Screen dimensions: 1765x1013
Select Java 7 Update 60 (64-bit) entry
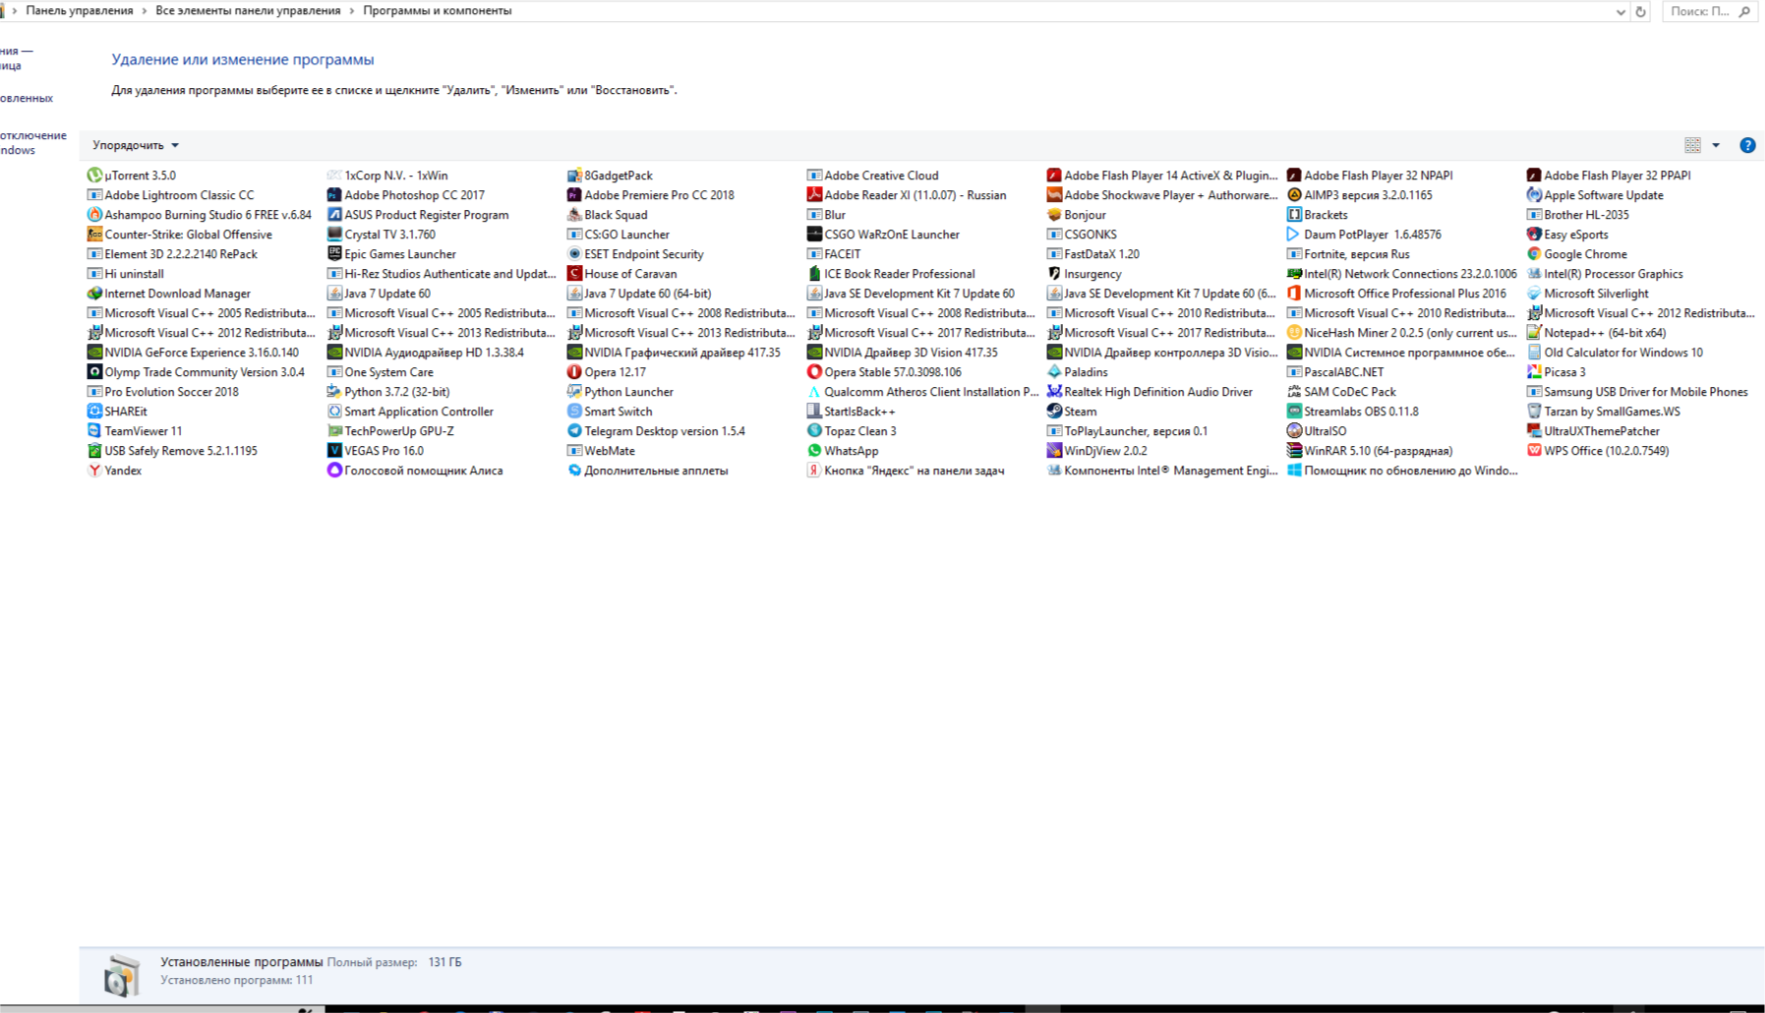pos(640,293)
